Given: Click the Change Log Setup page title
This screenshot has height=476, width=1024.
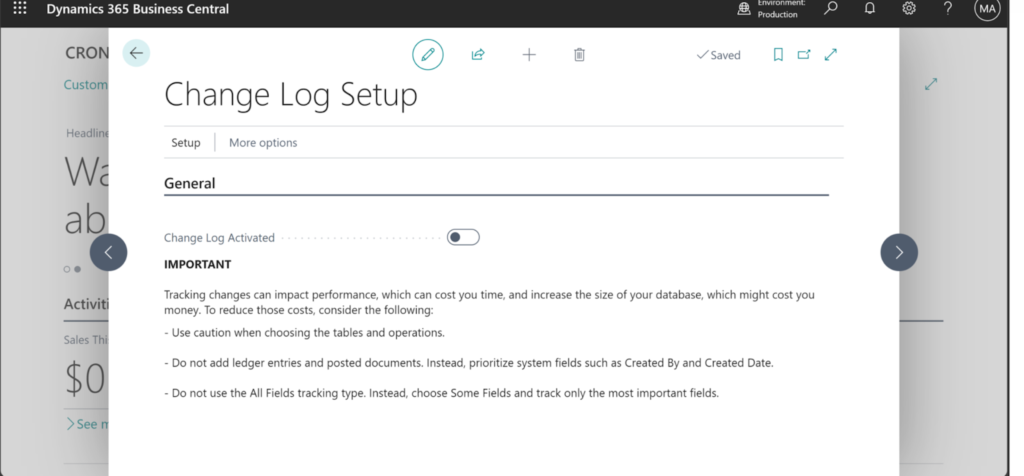Looking at the screenshot, I should coord(291,95).
